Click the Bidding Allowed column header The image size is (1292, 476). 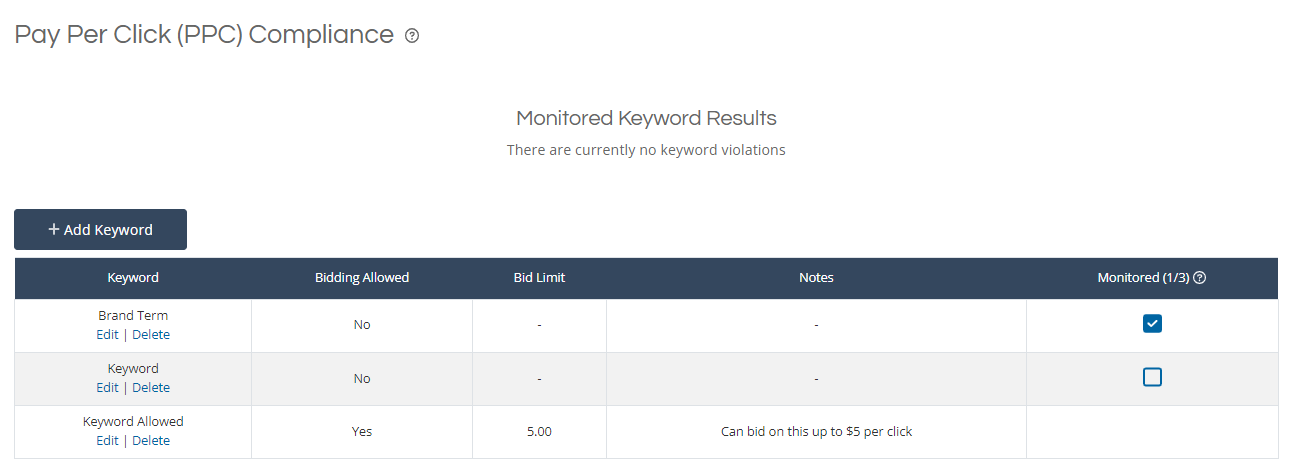(362, 278)
